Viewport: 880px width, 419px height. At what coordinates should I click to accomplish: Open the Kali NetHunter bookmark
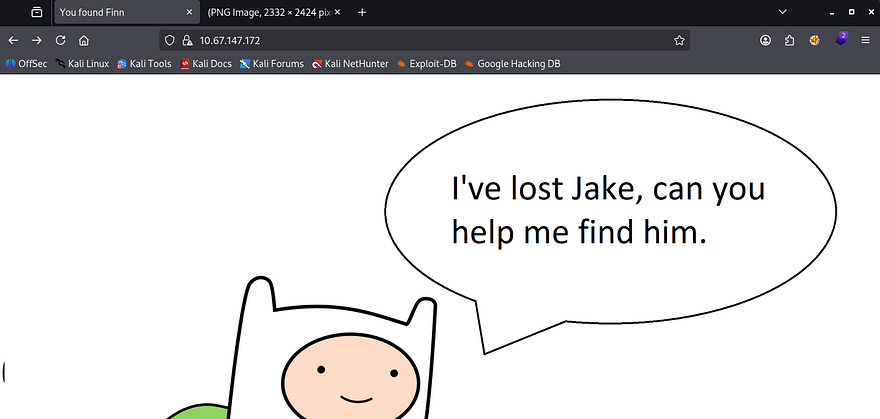tap(349, 64)
